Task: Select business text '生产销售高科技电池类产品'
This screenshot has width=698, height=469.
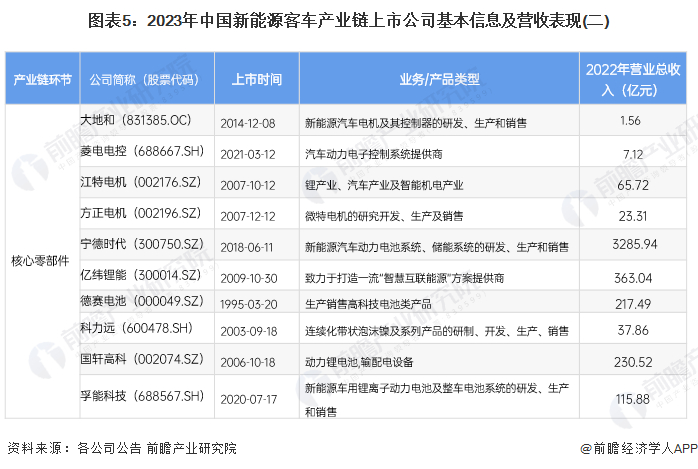Action: 368,304
